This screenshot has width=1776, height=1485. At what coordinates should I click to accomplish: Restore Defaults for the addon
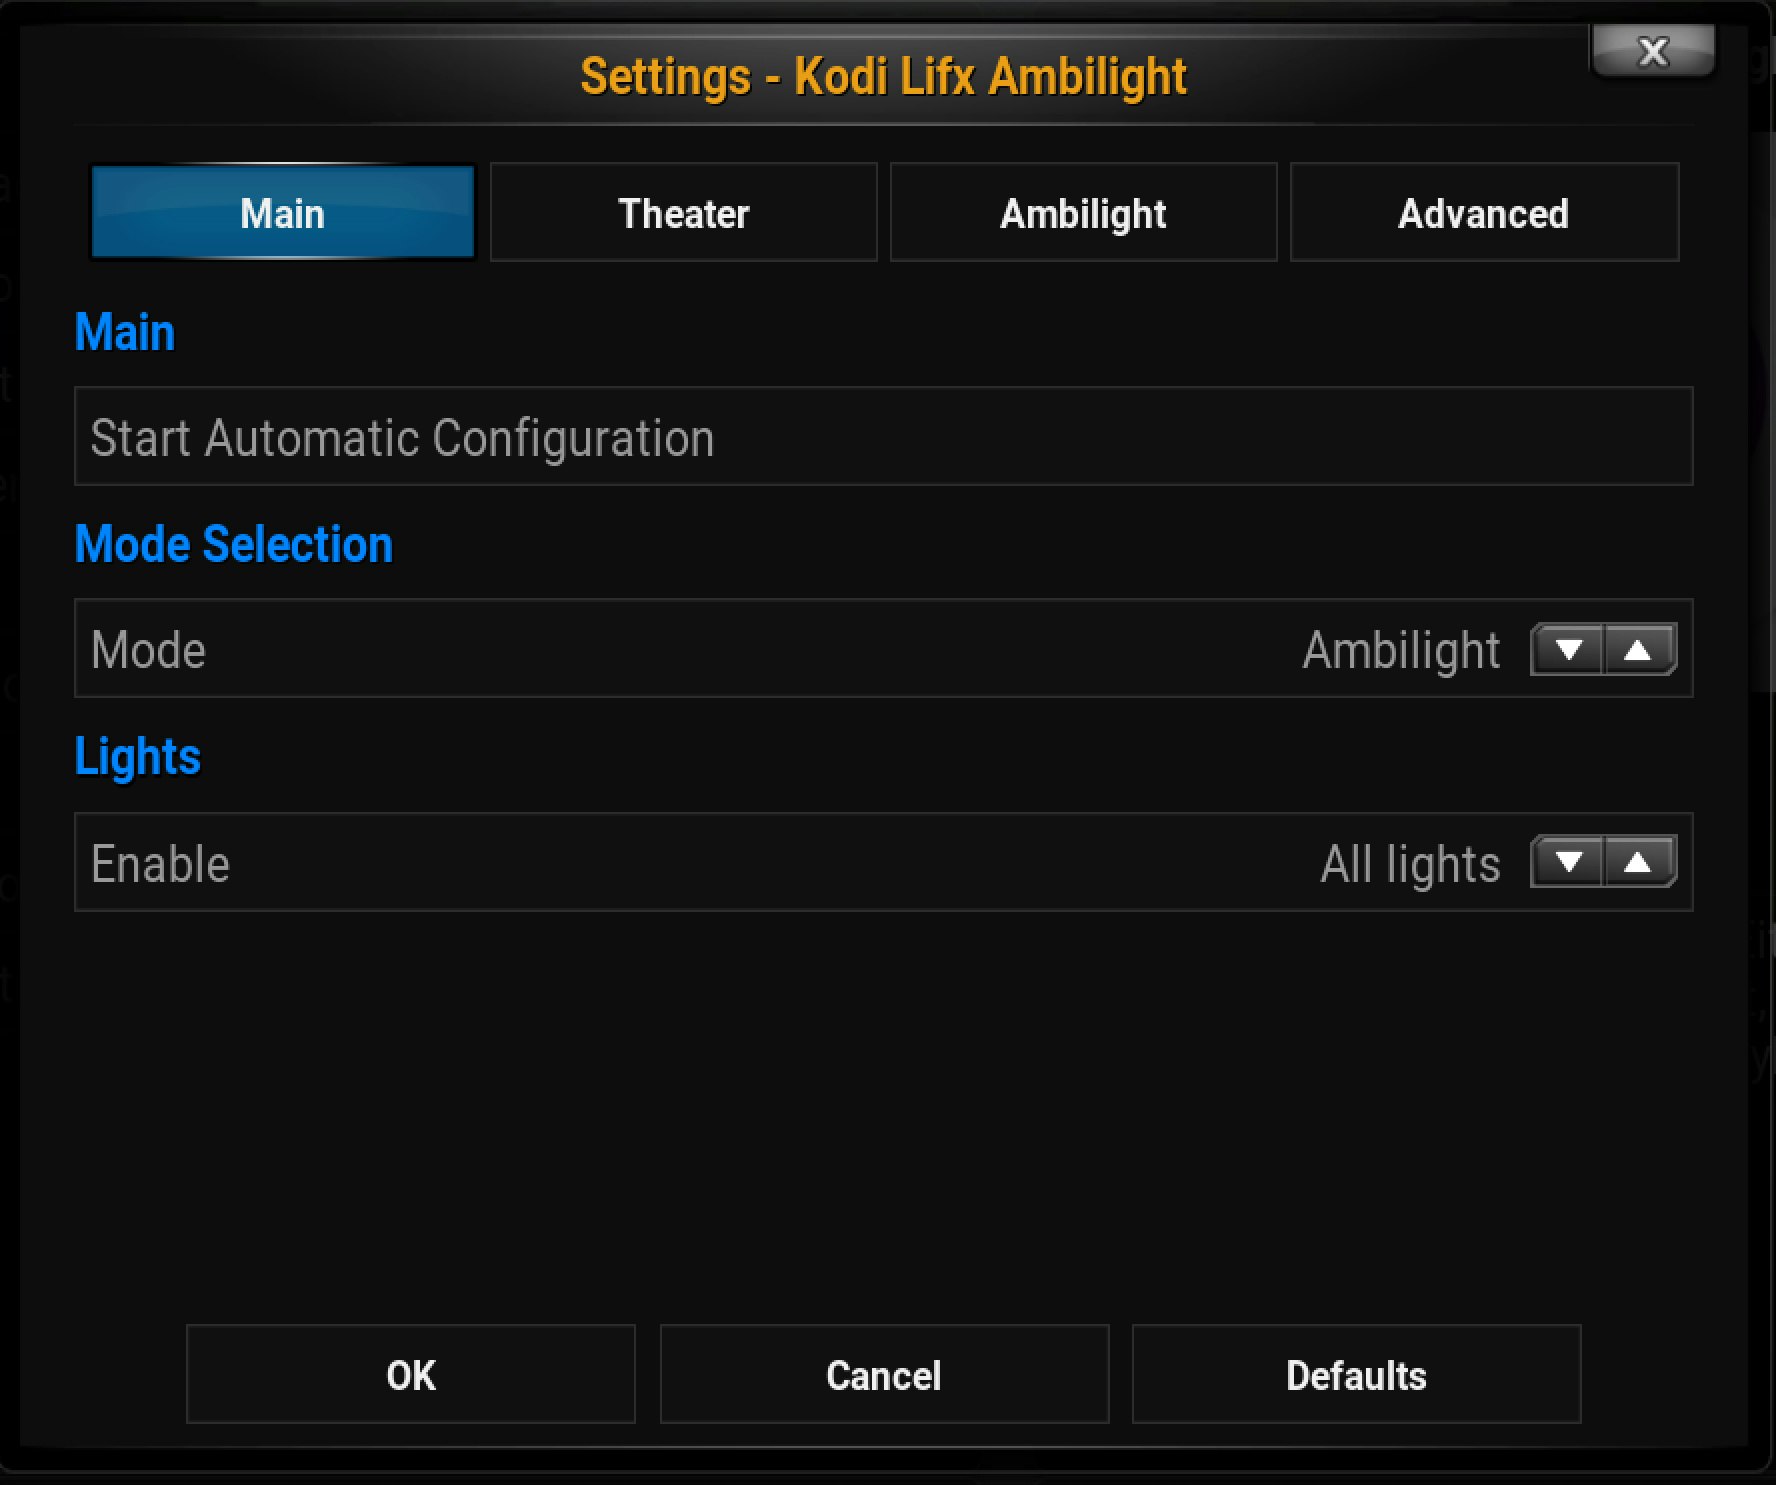(x=1356, y=1374)
